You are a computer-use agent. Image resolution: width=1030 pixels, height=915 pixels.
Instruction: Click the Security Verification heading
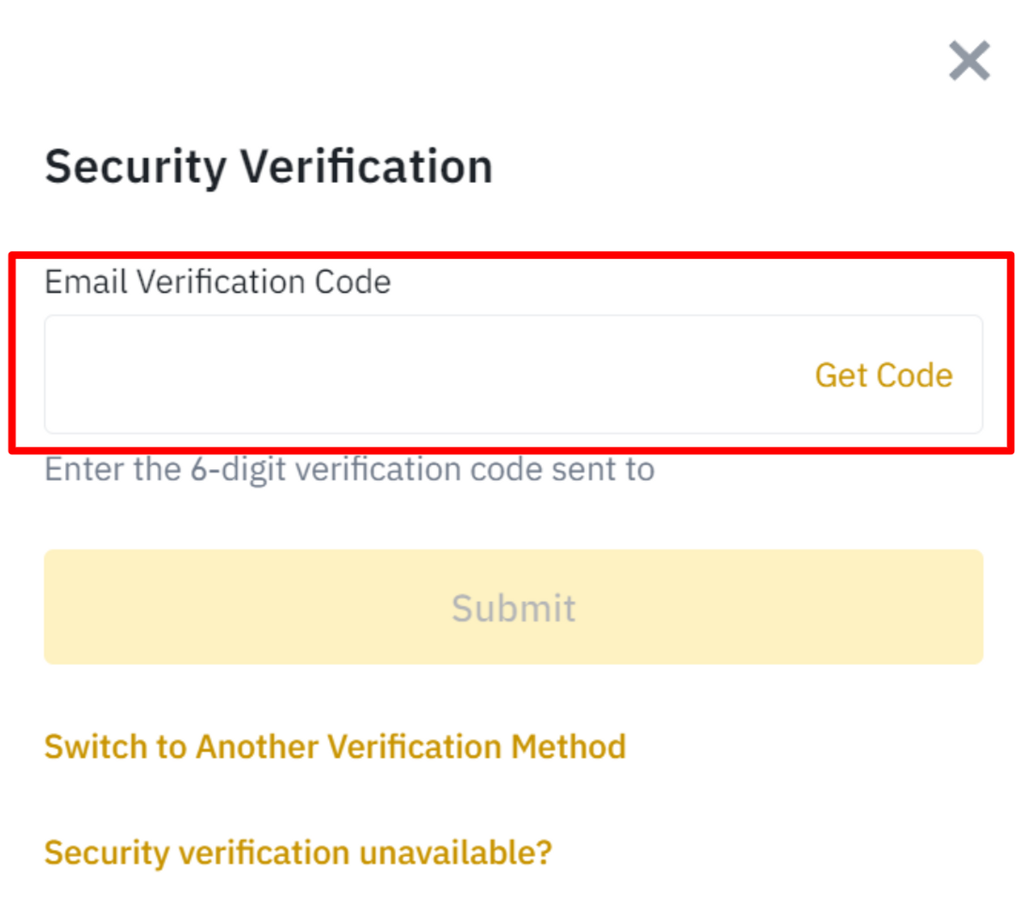coord(268,166)
